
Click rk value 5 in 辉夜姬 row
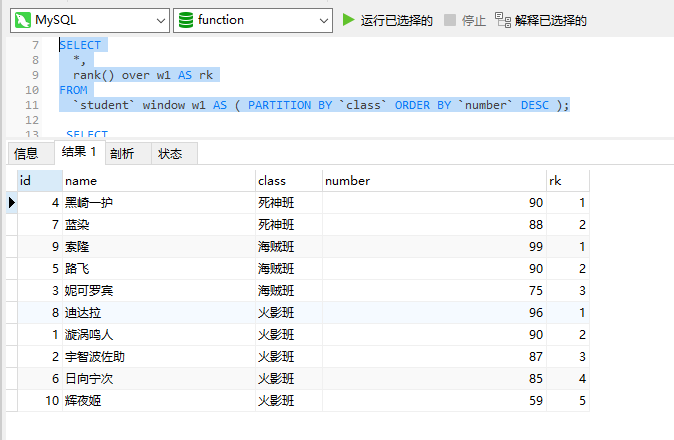[568, 400]
